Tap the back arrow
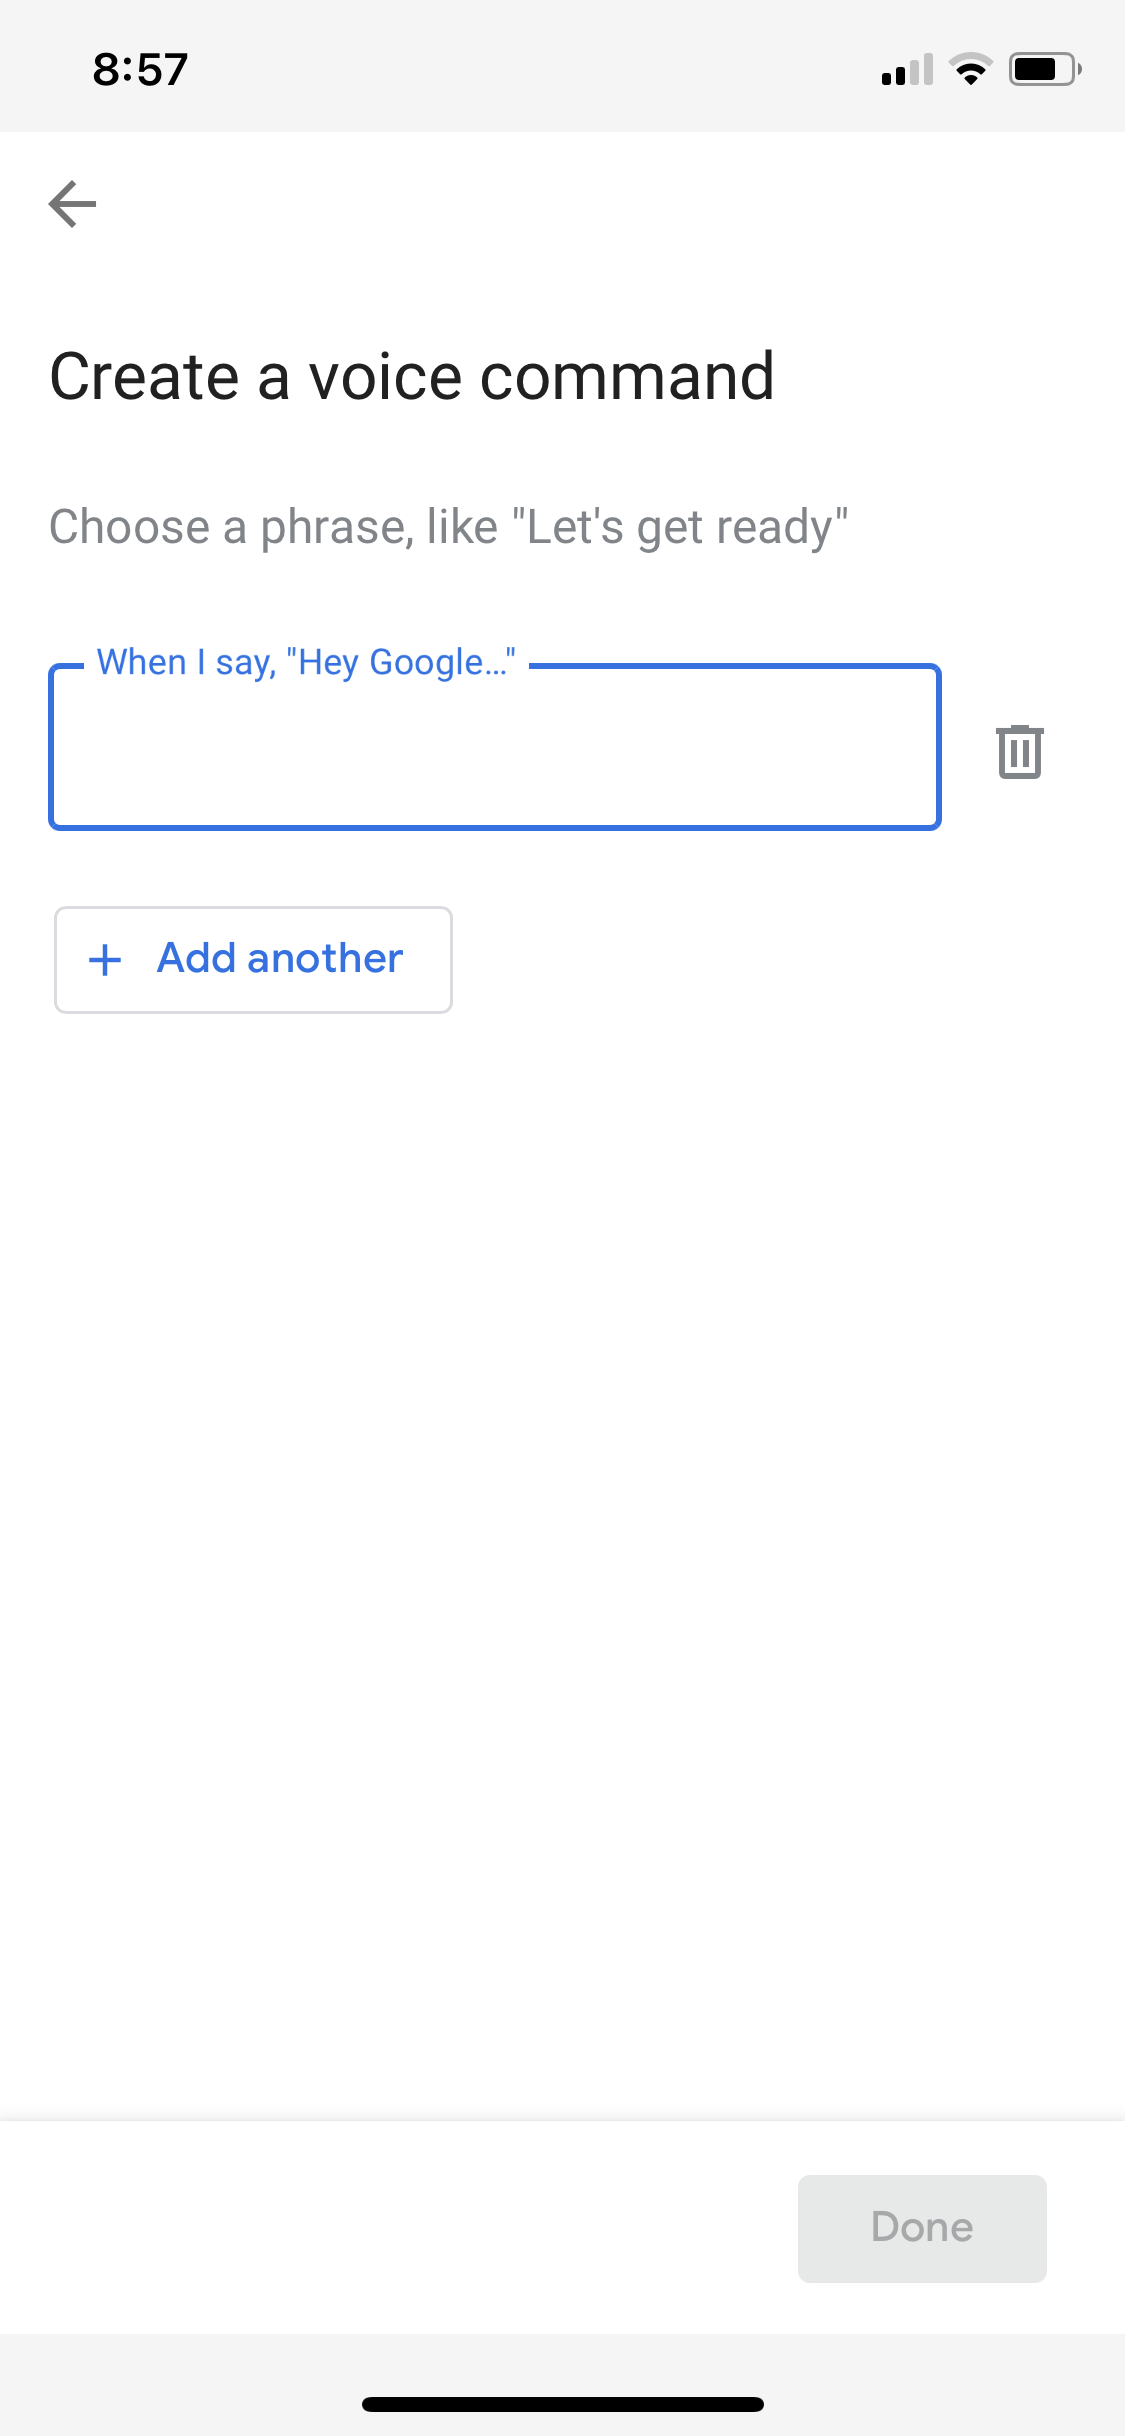 pos(73,204)
